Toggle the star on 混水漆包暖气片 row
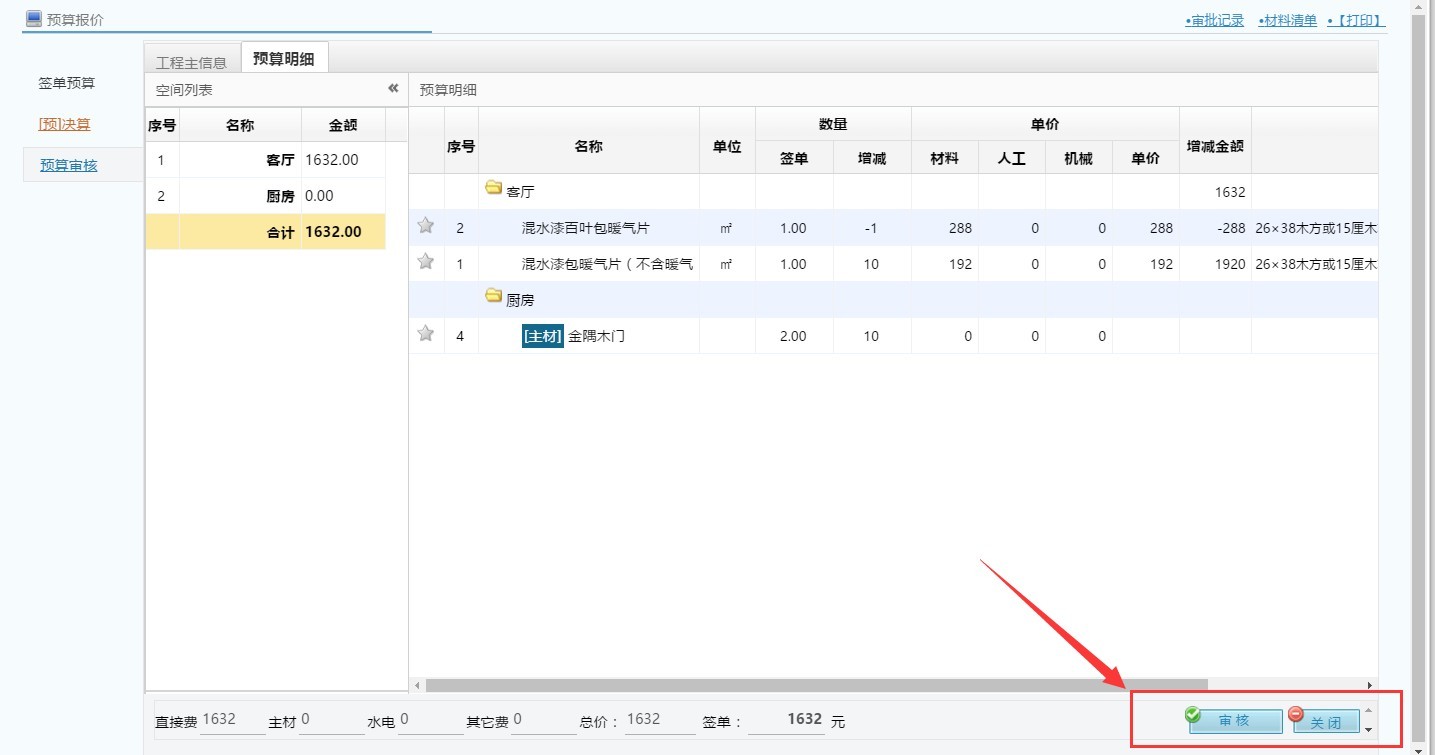The width and height of the screenshot is (1435, 755). click(x=426, y=261)
